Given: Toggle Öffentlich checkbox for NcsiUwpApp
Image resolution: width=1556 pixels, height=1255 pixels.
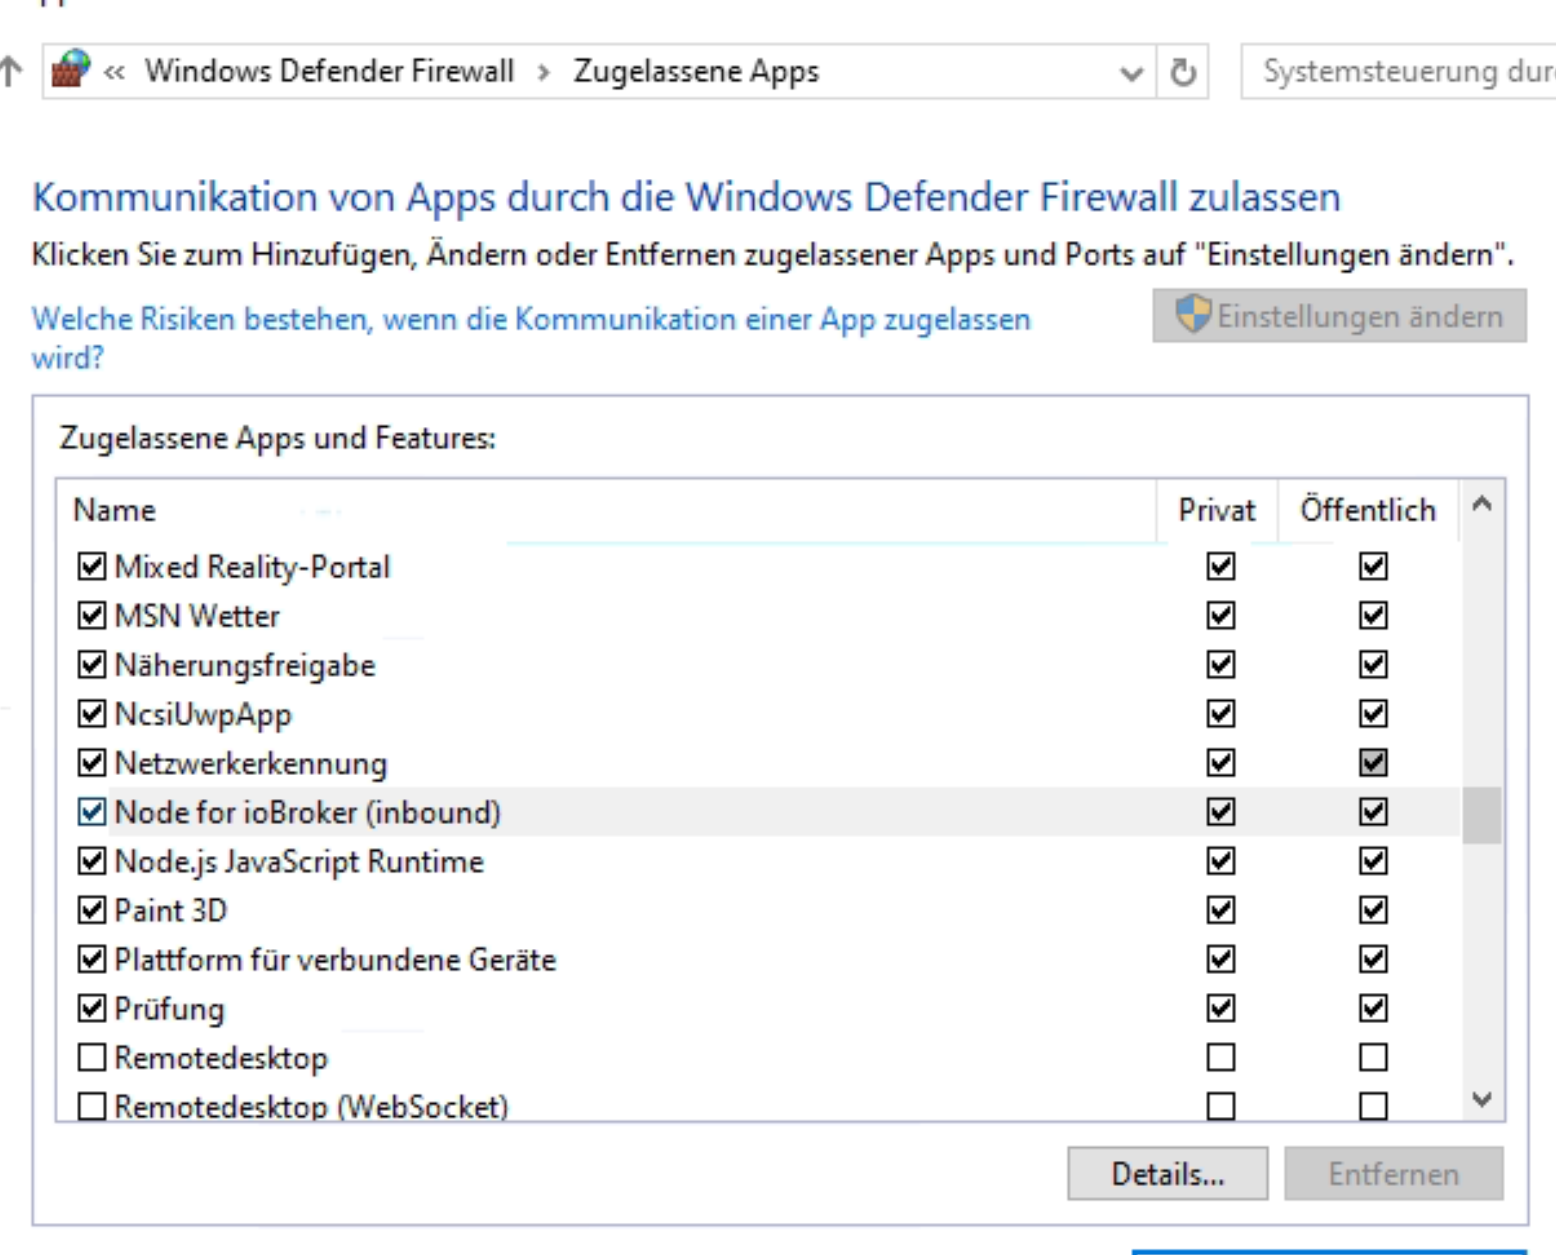Looking at the screenshot, I should [1373, 713].
